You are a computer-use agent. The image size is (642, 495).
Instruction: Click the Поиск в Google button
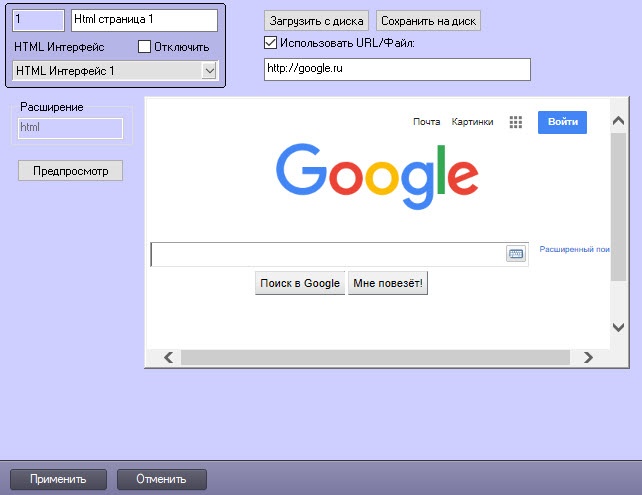click(300, 284)
